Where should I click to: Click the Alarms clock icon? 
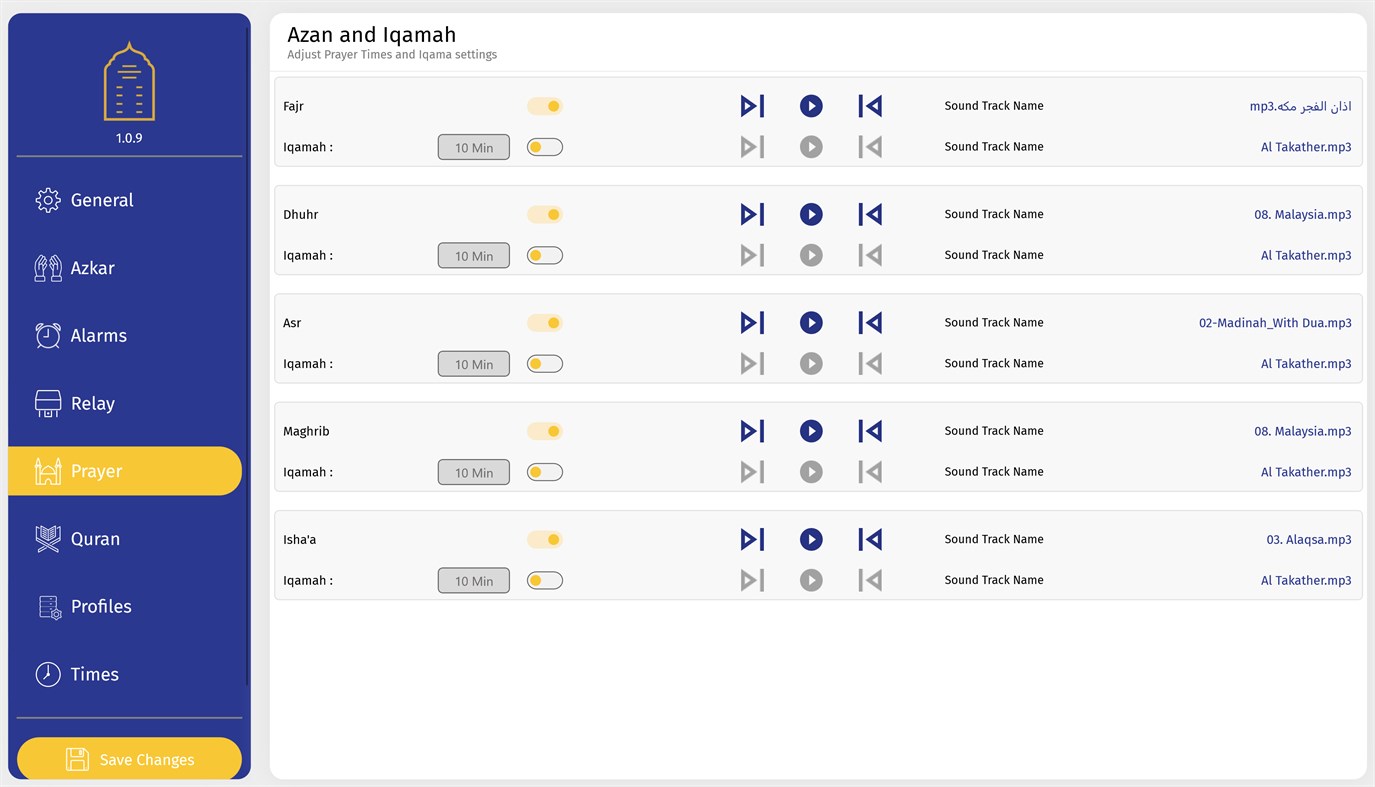(x=48, y=336)
